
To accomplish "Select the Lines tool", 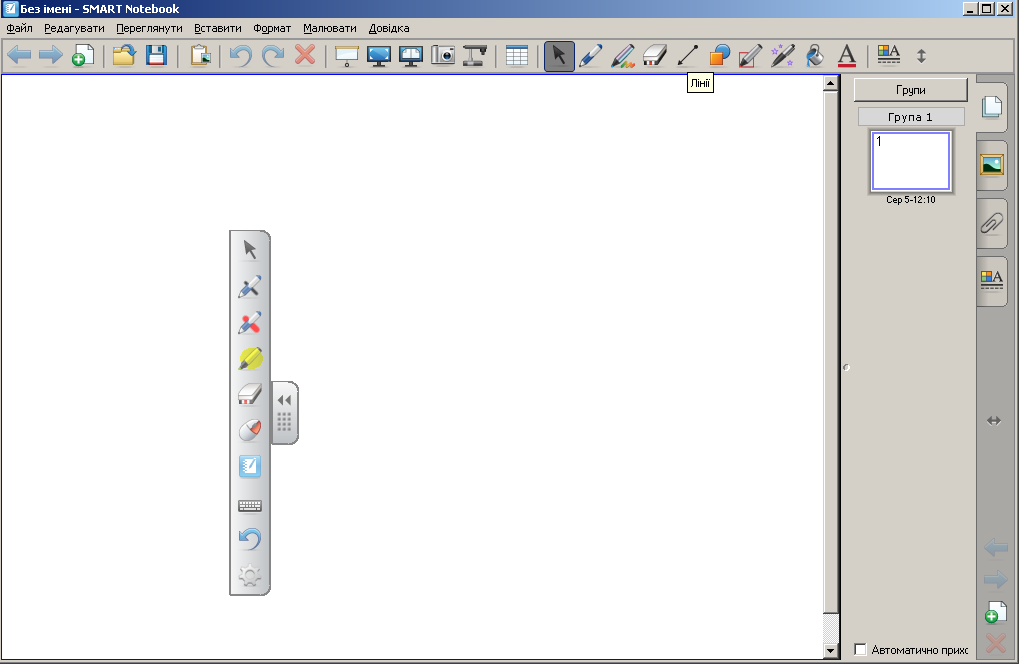I will [x=687, y=56].
